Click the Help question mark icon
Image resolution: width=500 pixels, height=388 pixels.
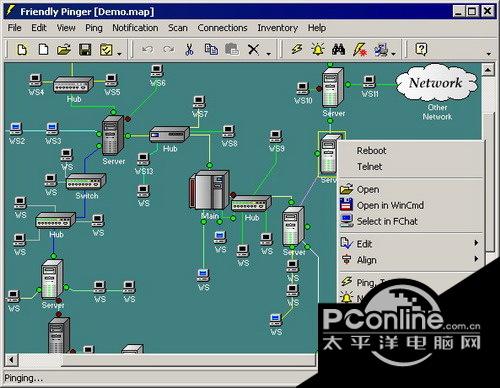pyautogui.click(x=421, y=49)
